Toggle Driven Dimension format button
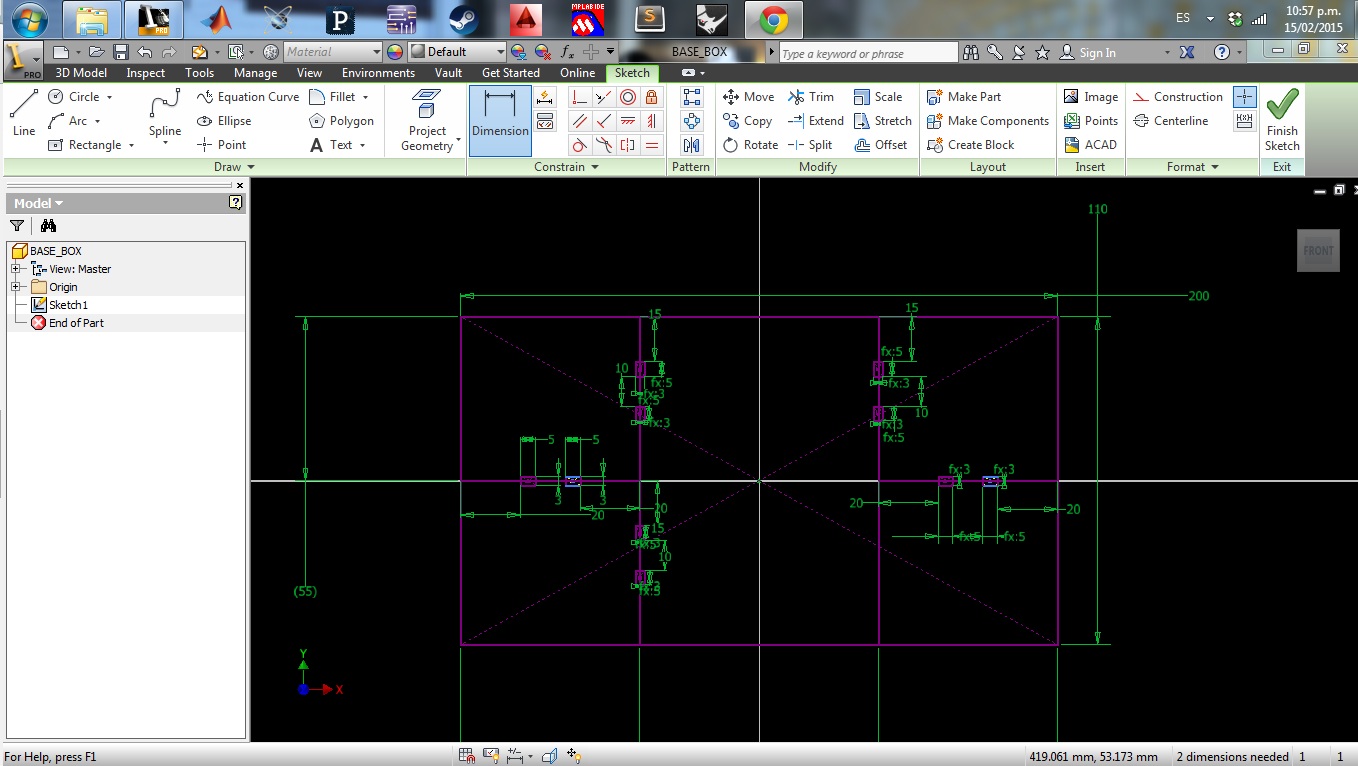This screenshot has height=766, width=1358. pyautogui.click(x=1244, y=121)
